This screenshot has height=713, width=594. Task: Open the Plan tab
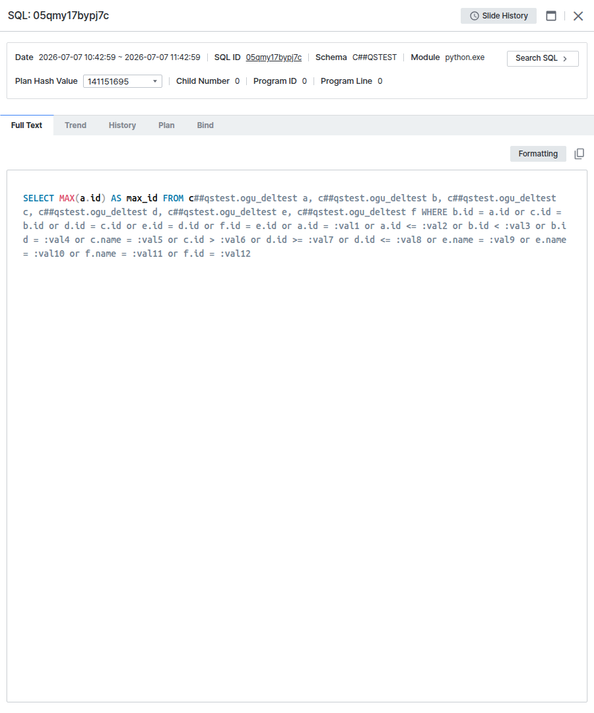[x=166, y=125]
